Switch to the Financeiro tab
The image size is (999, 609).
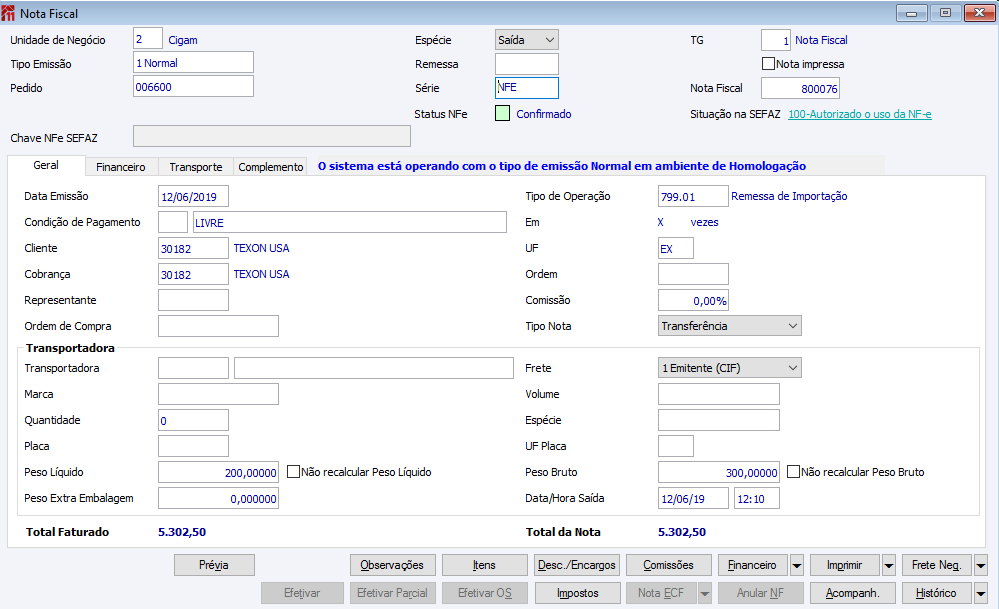[x=121, y=167]
